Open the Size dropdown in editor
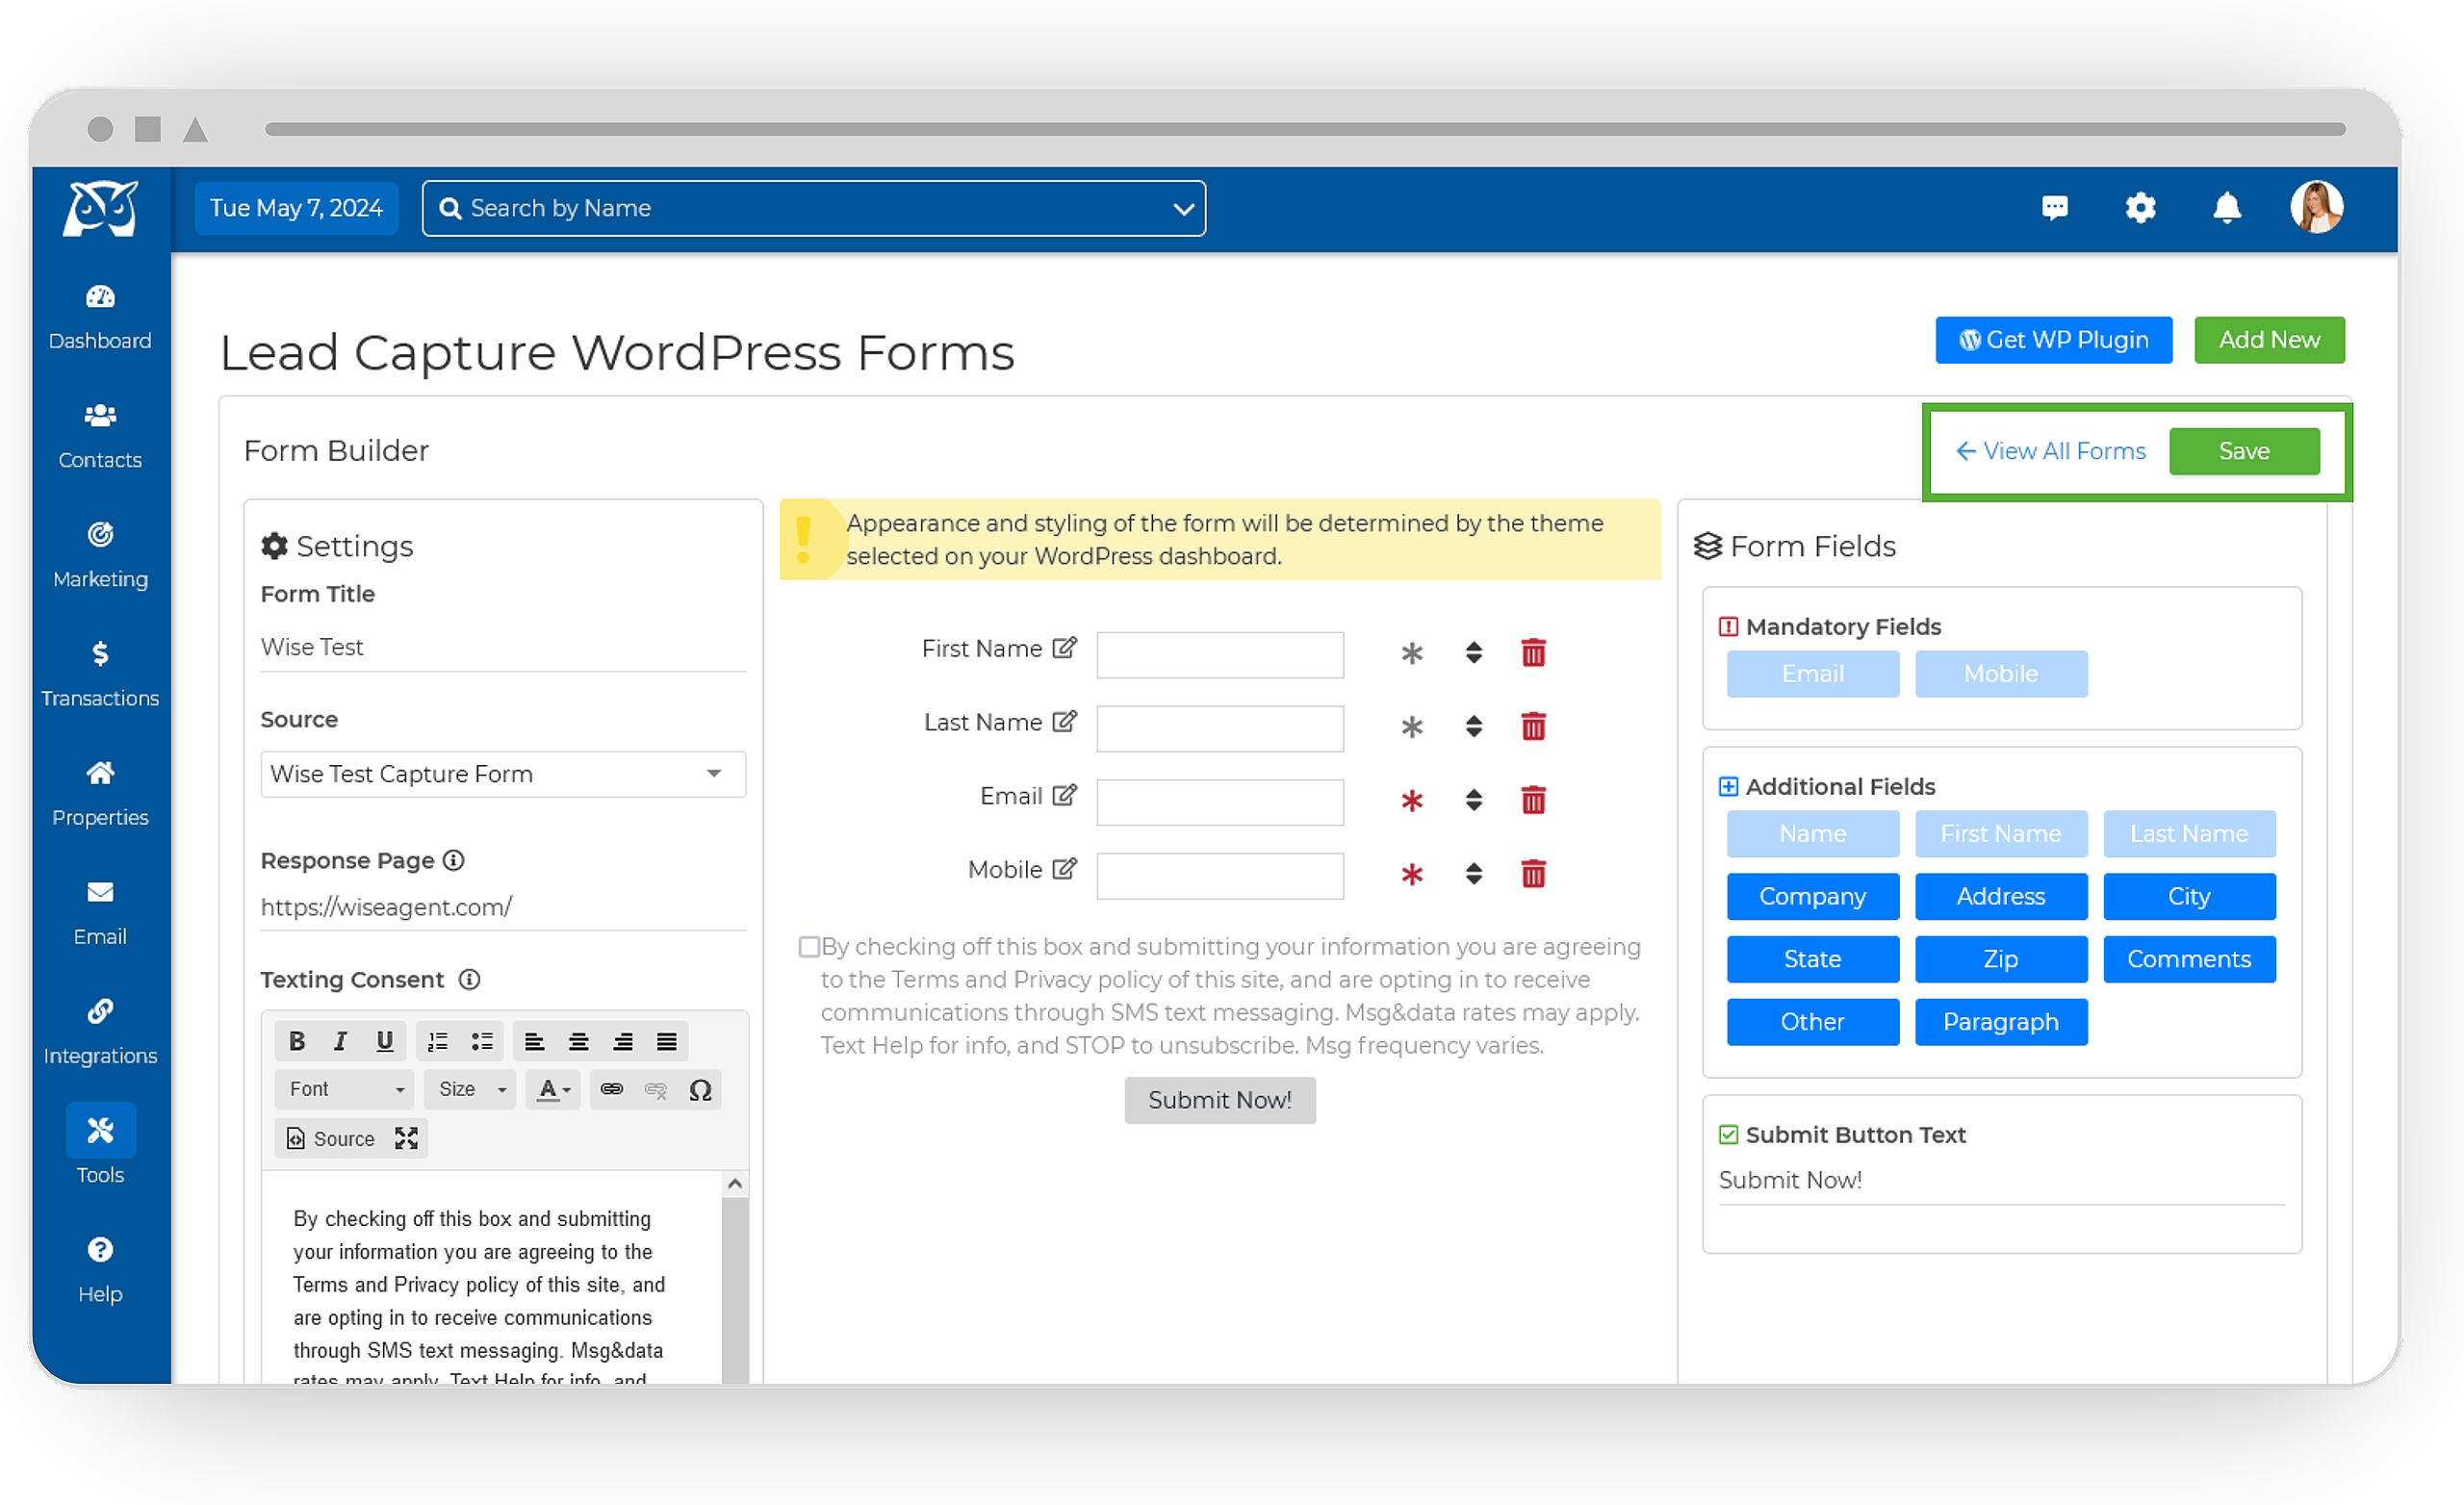Image resolution: width=2464 pixels, height=1505 pixels. [470, 1089]
